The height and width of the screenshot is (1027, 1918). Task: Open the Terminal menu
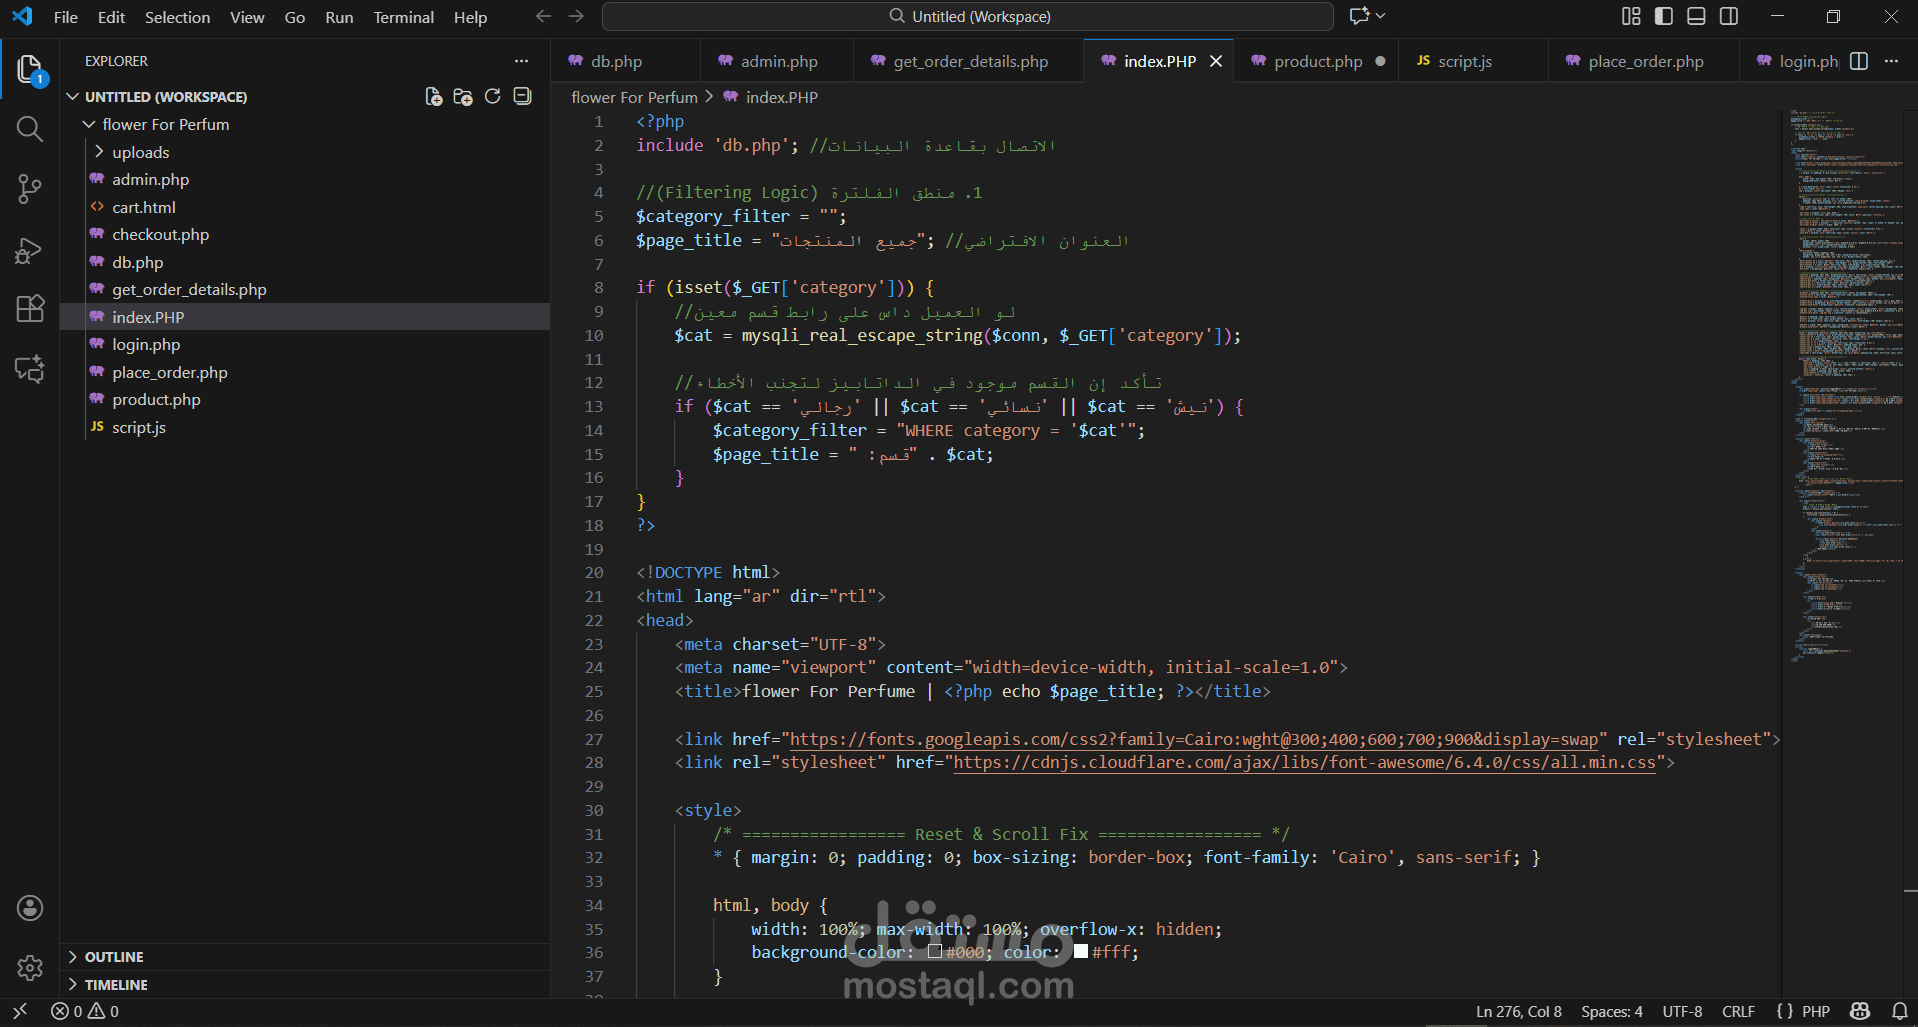tap(403, 17)
